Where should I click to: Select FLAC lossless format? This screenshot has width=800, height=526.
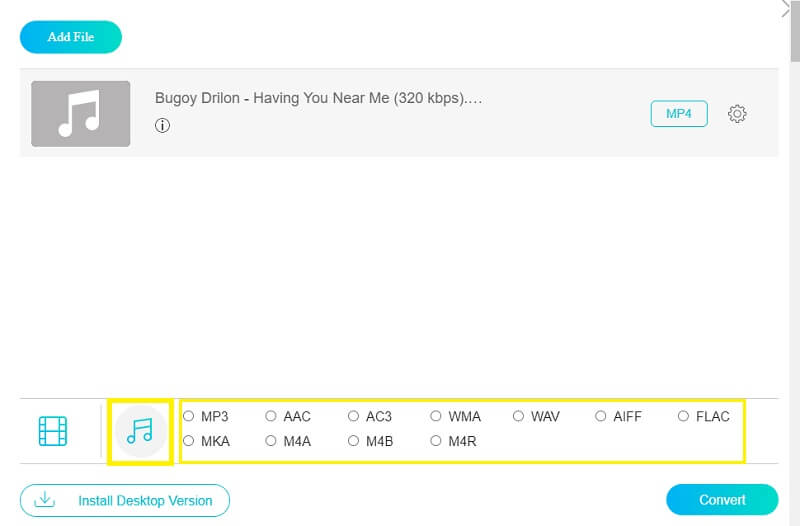click(x=684, y=416)
